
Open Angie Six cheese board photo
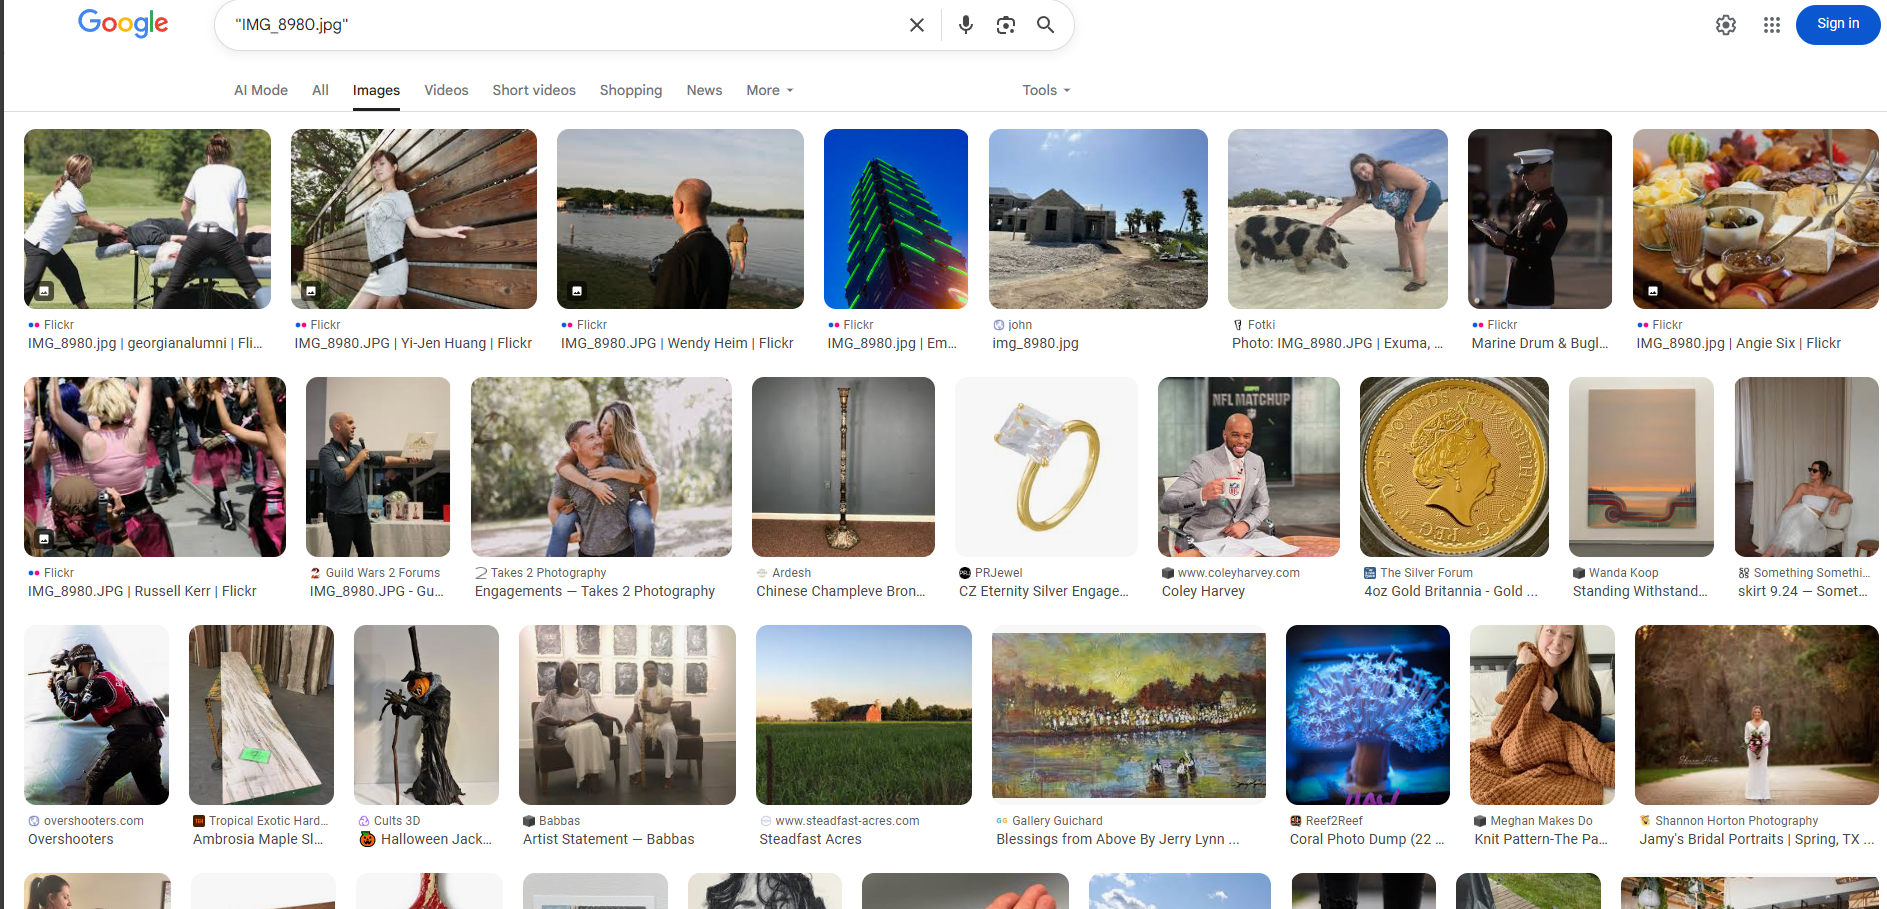click(1756, 219)
